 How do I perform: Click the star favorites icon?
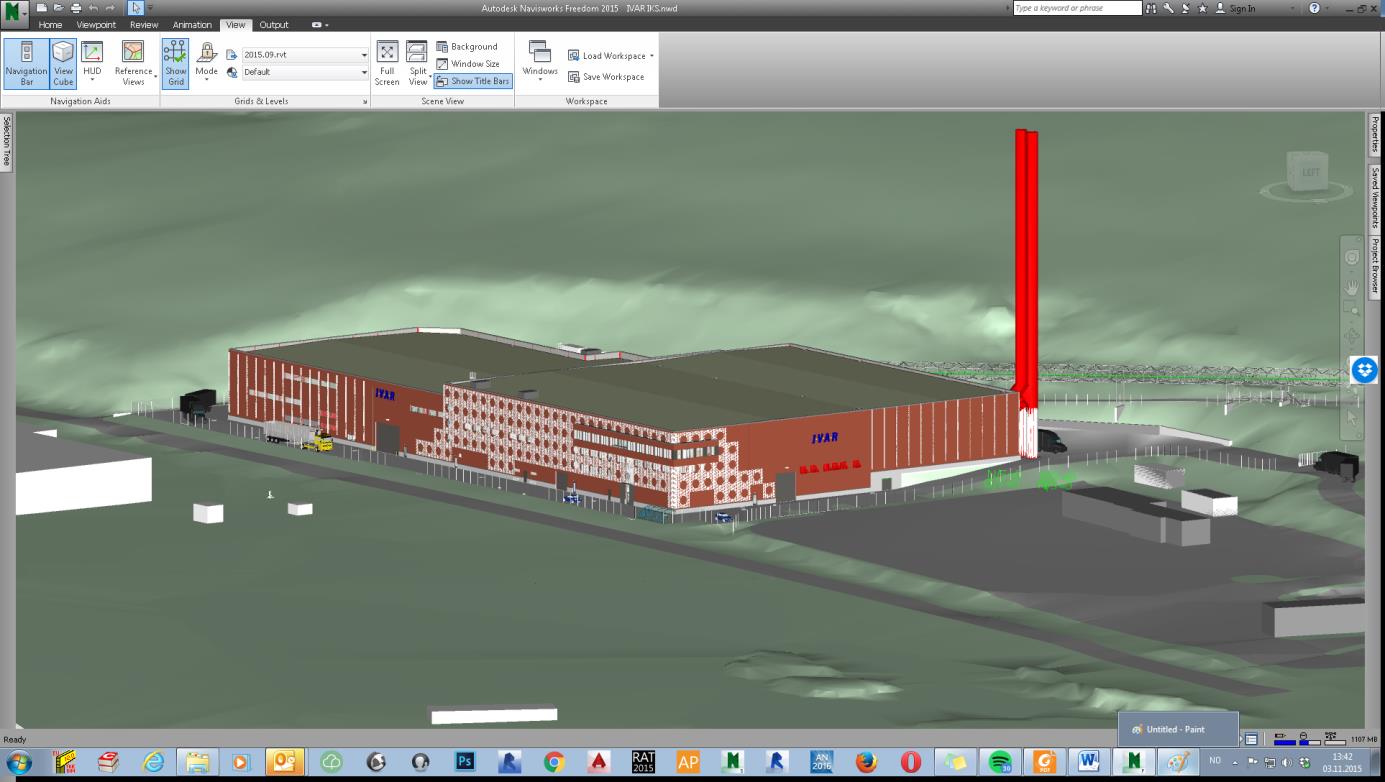click(1202, 8)
